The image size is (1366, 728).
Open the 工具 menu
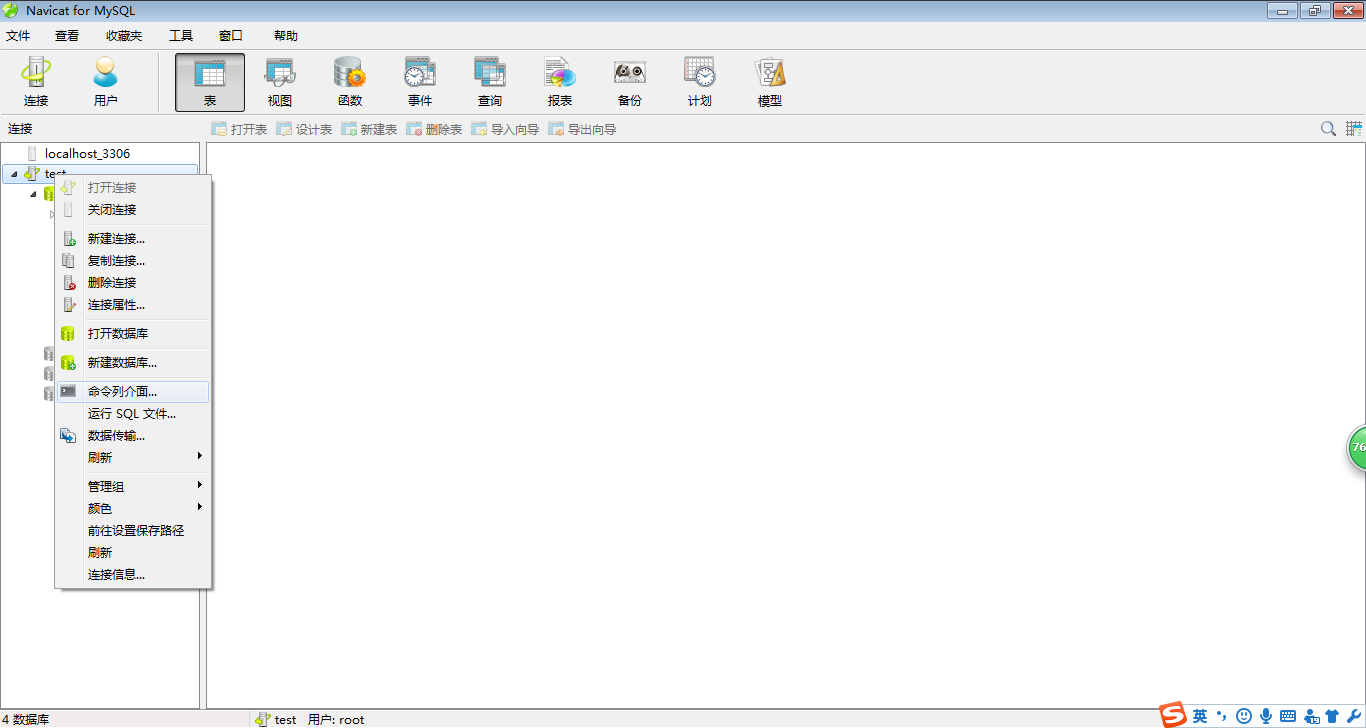[x=181, y=35]
